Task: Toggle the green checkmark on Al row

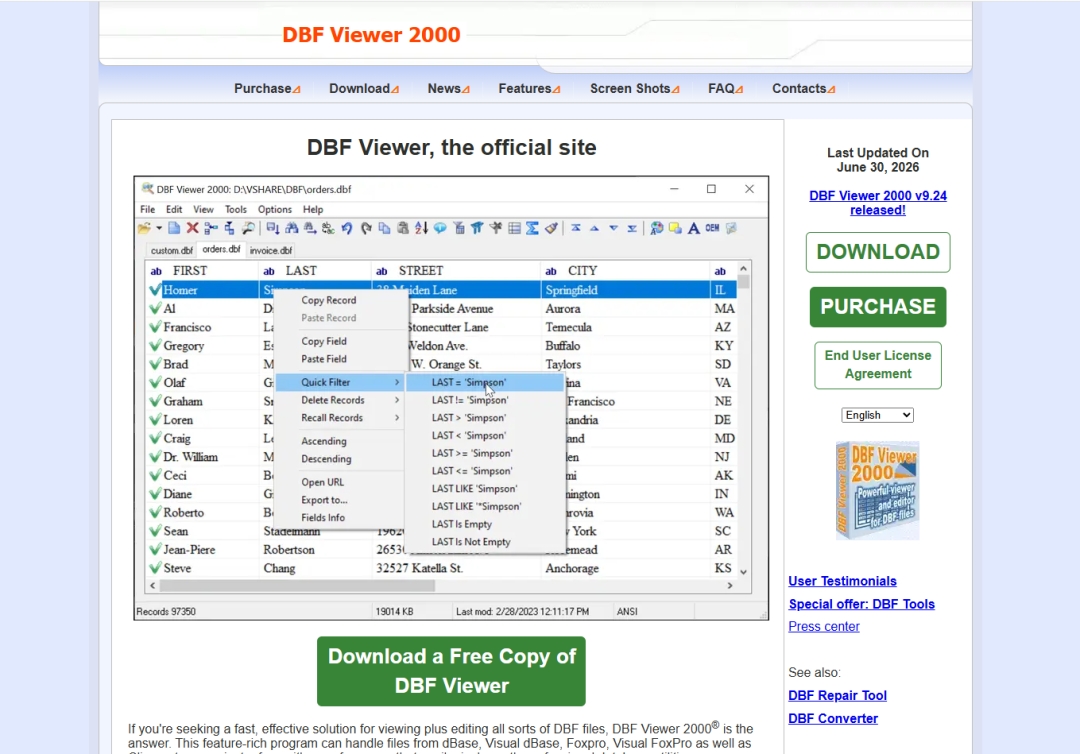Action: click(155, 308)
